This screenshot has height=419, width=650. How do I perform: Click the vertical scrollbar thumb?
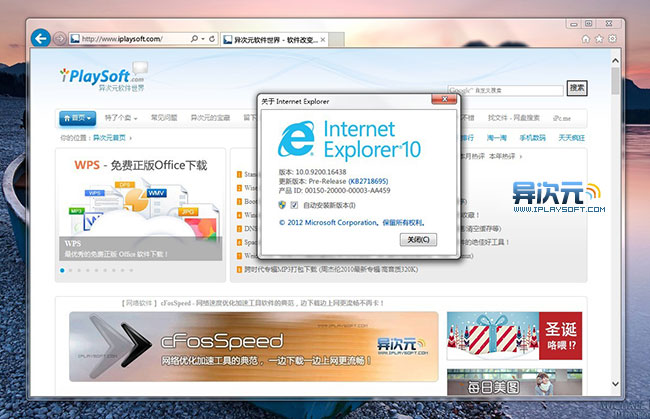[616, 81]
